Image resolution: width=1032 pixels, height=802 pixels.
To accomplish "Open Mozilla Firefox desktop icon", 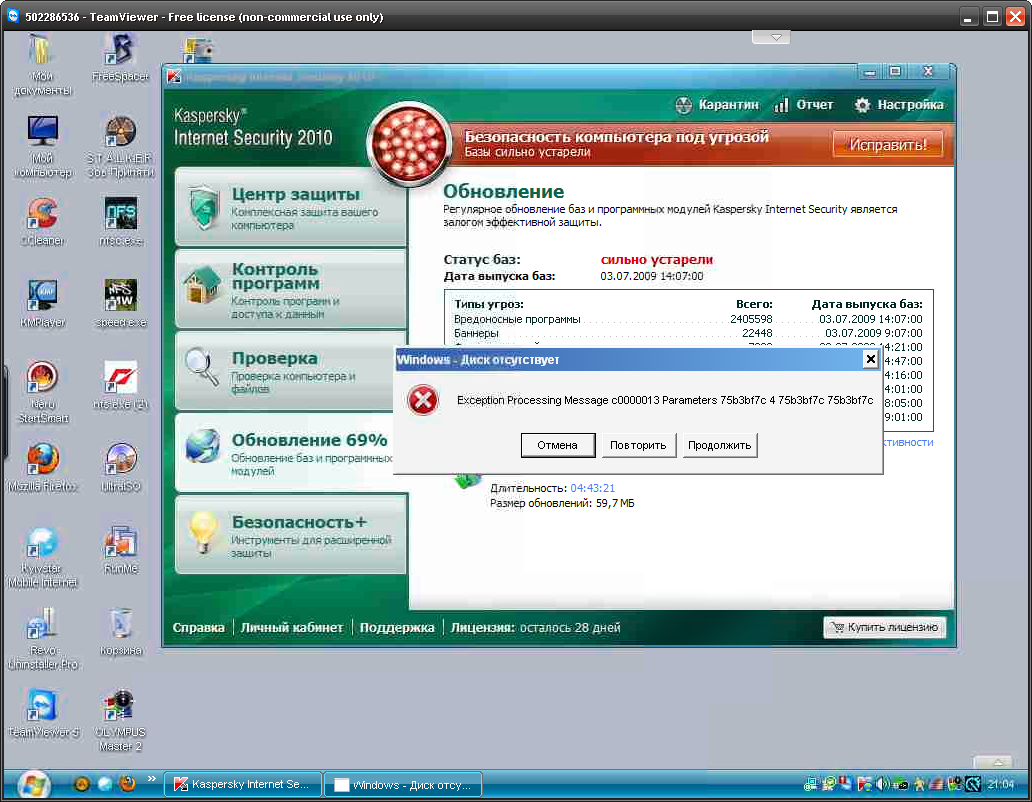I will [x=42, y=466].
